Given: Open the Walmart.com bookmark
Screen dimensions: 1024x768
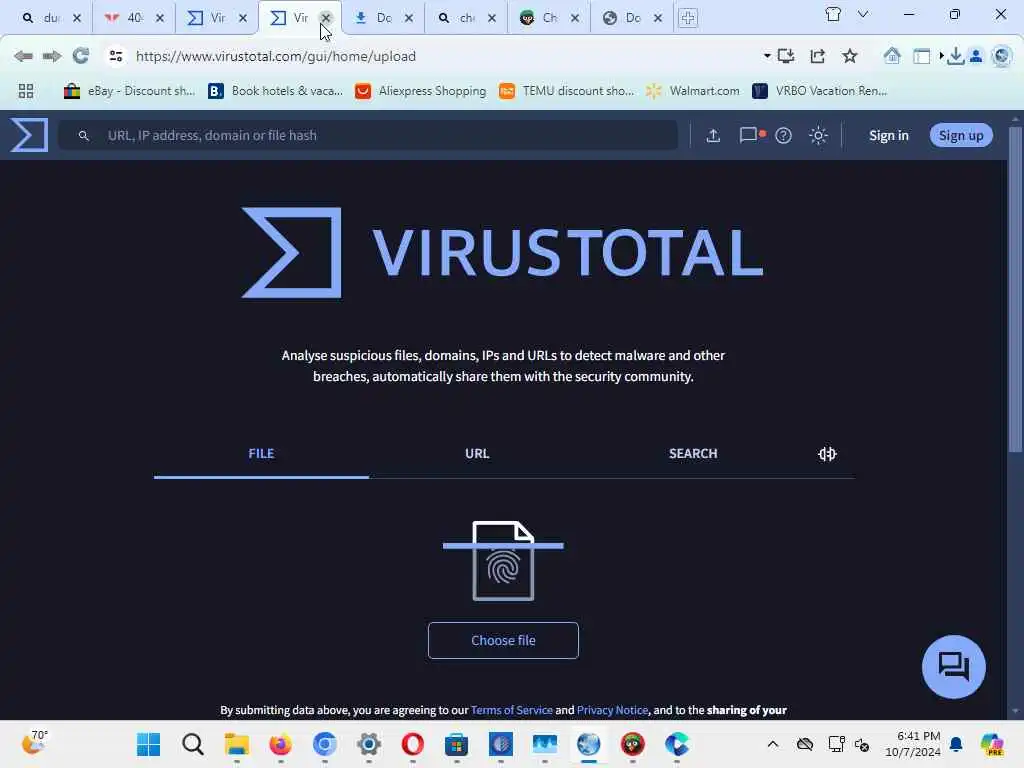Looking at the screenshot, I should pos(692,91).
